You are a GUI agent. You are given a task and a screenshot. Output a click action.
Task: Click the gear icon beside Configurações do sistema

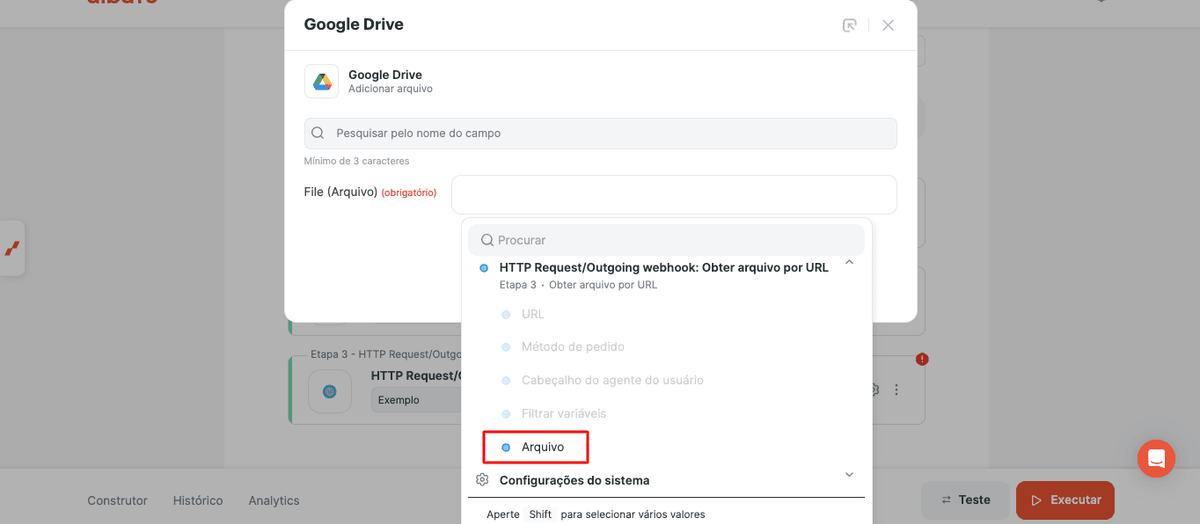482,480
